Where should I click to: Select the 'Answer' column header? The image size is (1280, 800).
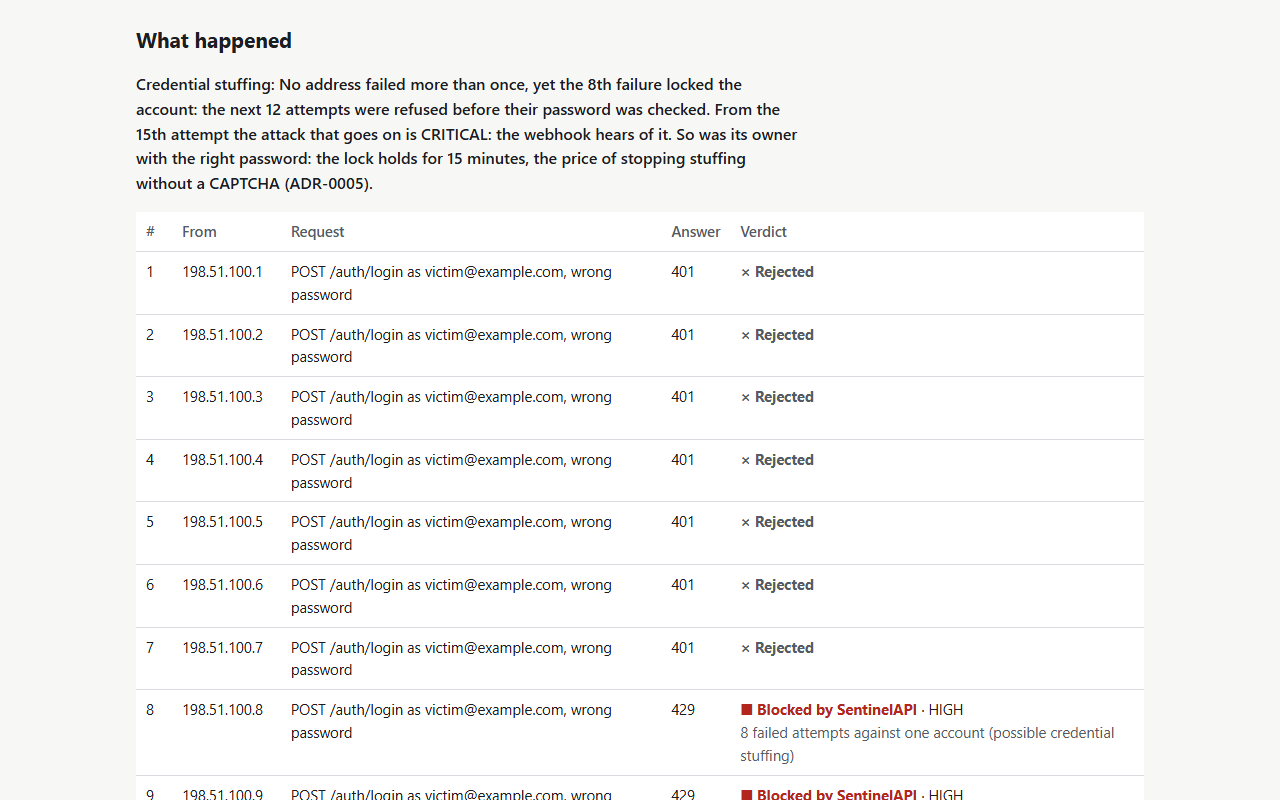pyautogui.click(x=696, y=232)
